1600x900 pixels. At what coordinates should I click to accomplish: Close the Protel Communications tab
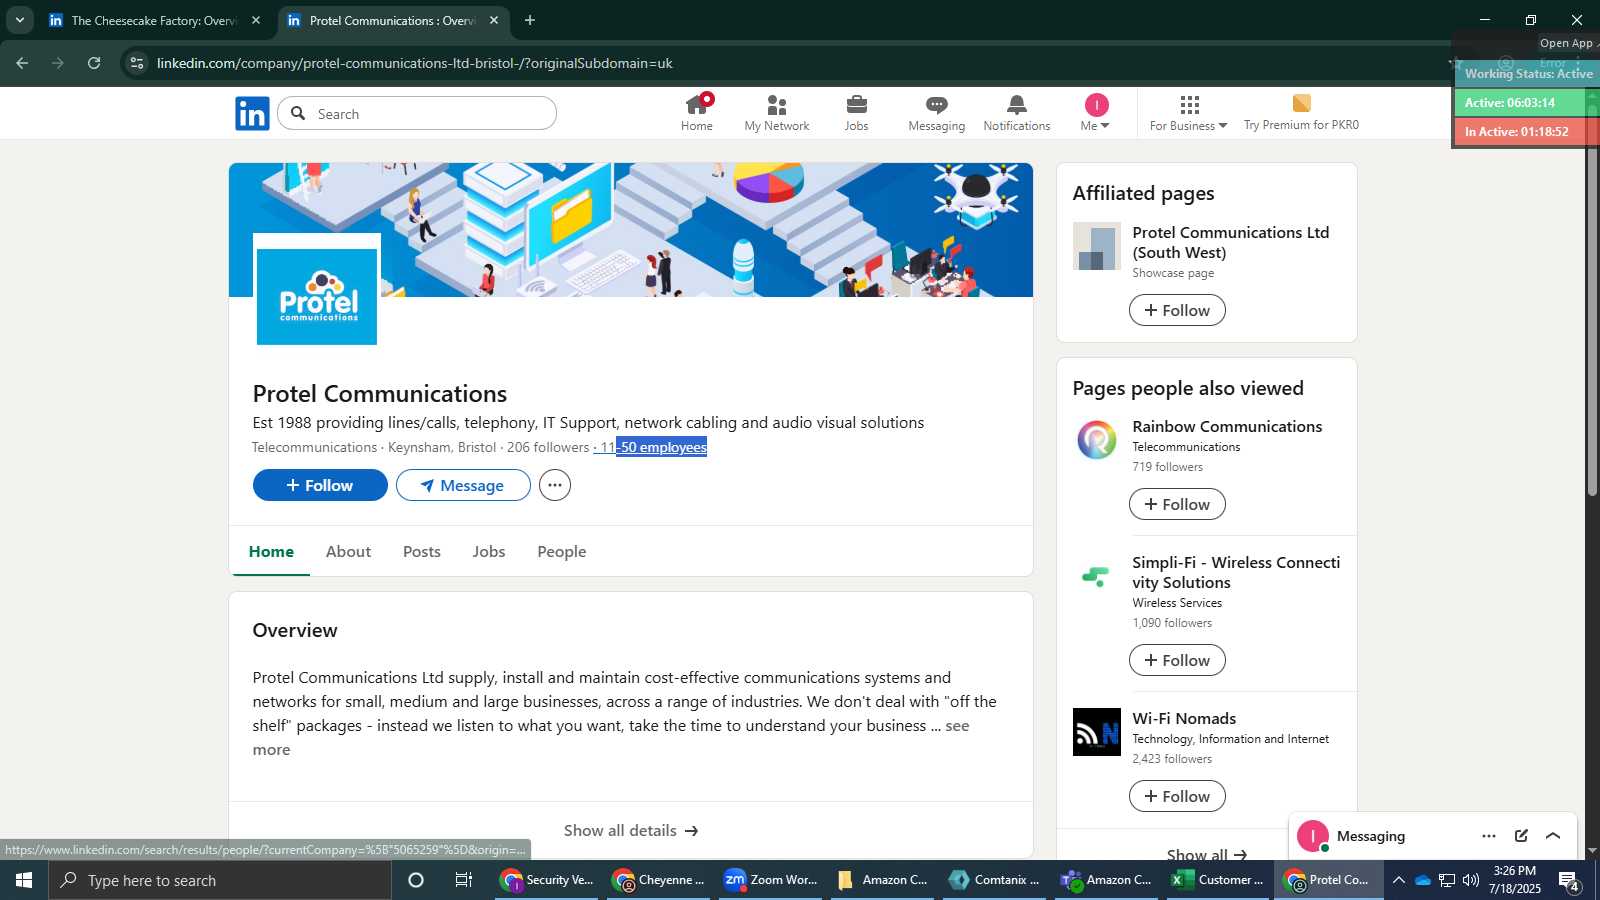[494, 20]
